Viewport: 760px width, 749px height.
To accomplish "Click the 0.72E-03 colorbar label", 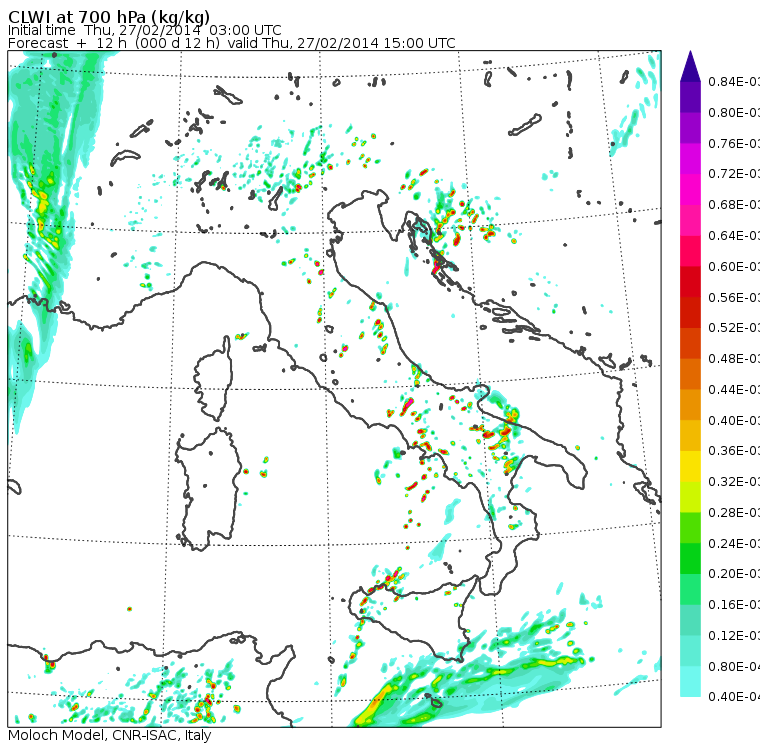I will click(x=734, y=174).
